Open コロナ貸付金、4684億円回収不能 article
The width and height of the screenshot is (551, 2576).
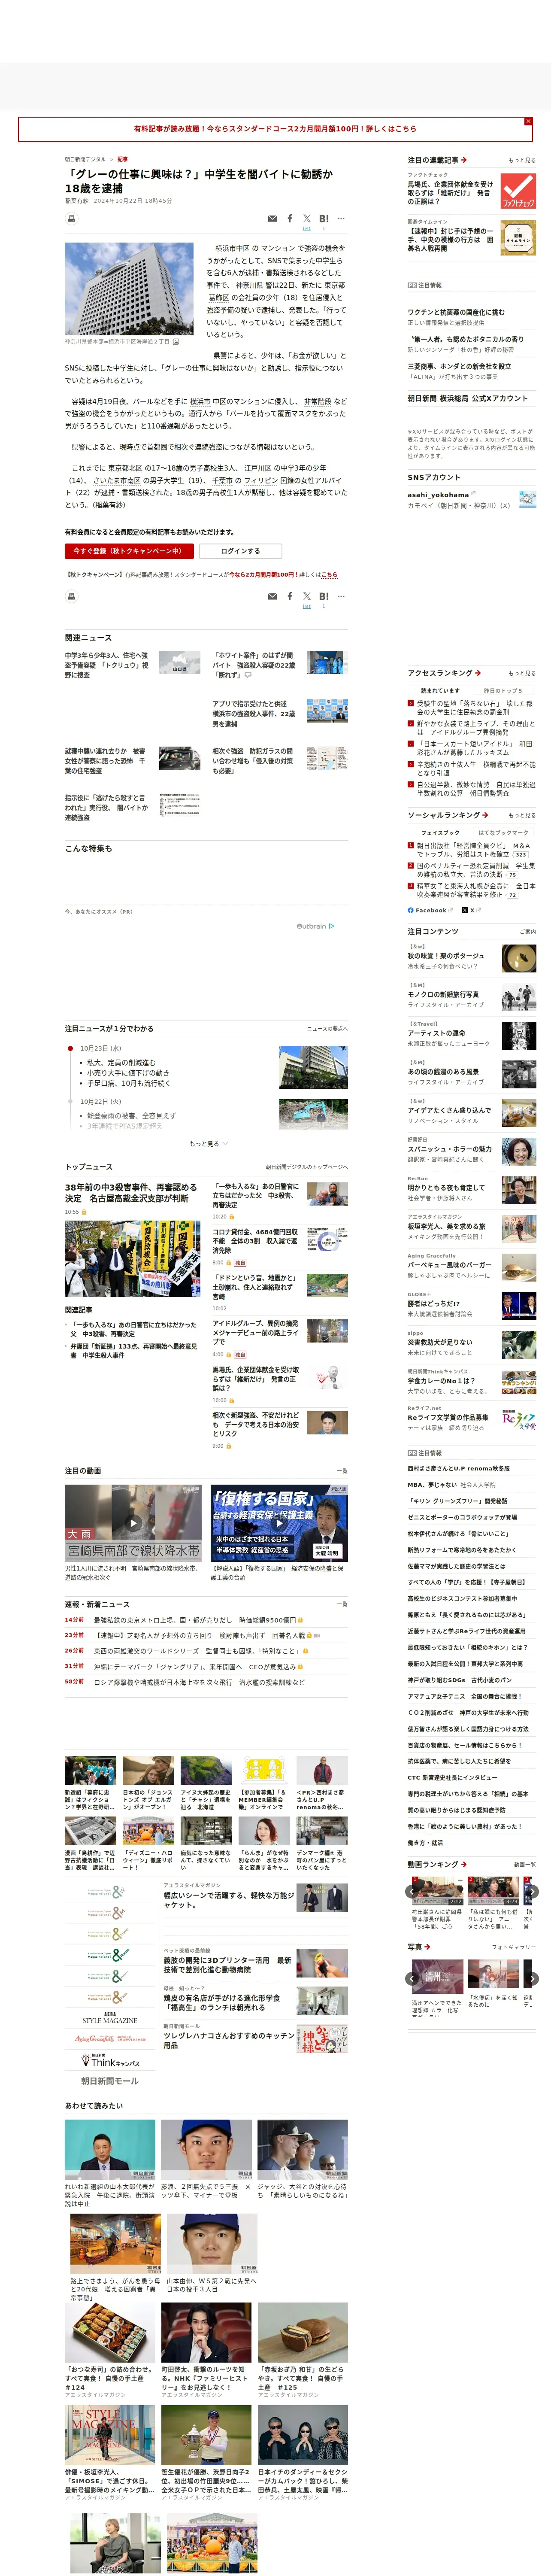(x=255, y=1241)
